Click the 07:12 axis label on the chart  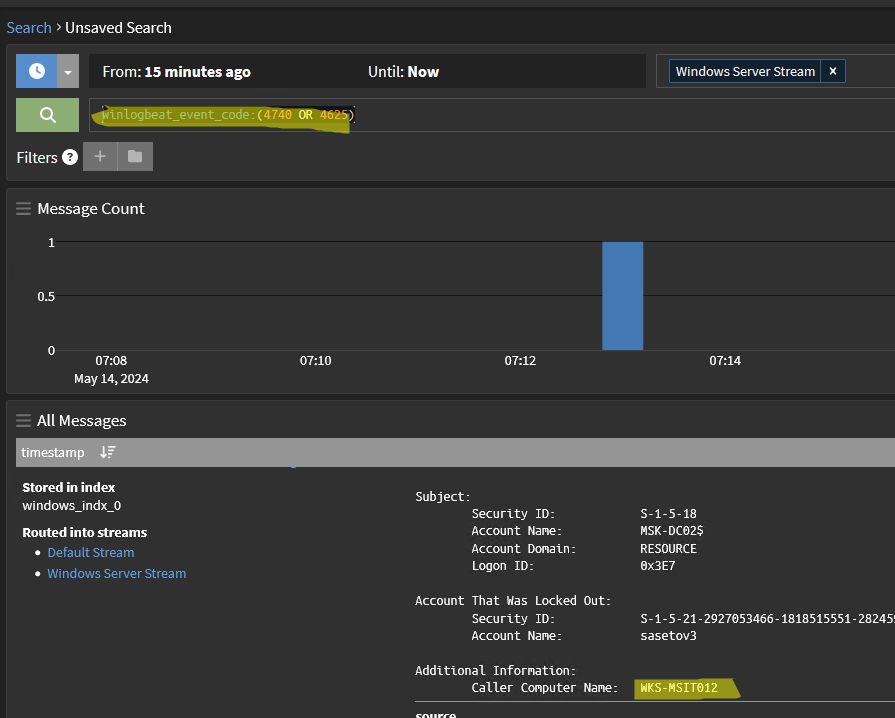tap(520, 361)
